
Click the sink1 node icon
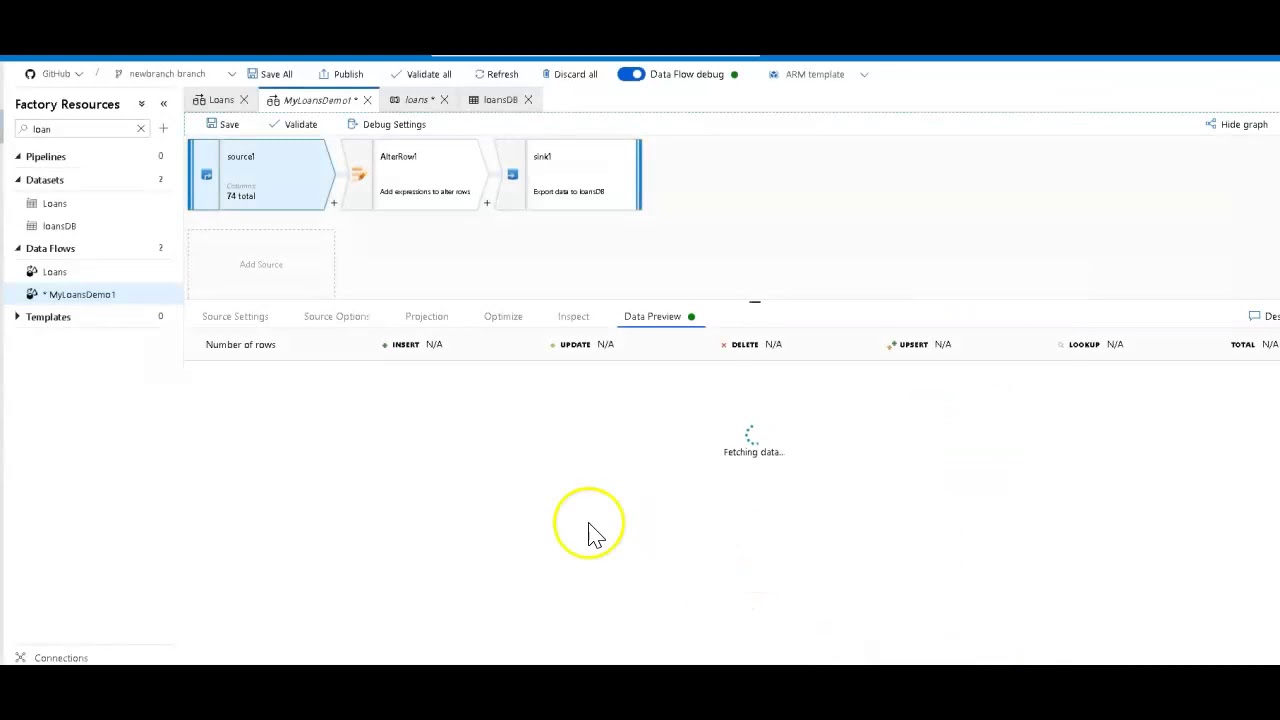tap(512, 175)
